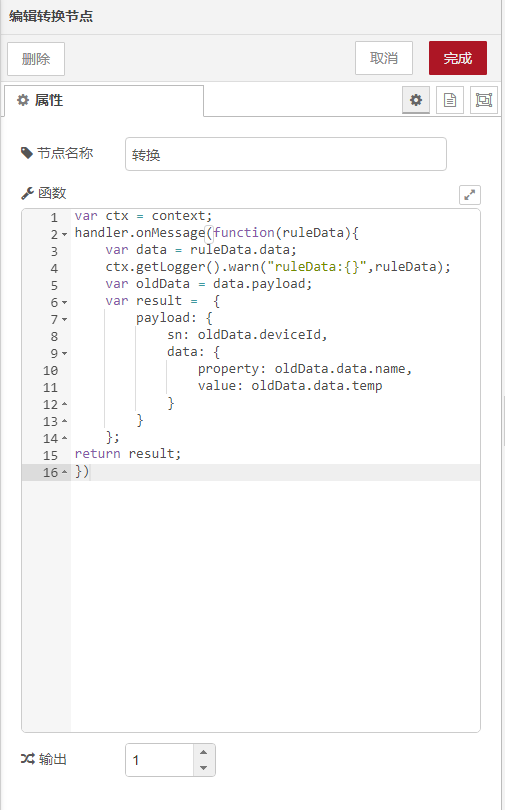Open node appearance settings icon
505x810 pixels.
484,100
